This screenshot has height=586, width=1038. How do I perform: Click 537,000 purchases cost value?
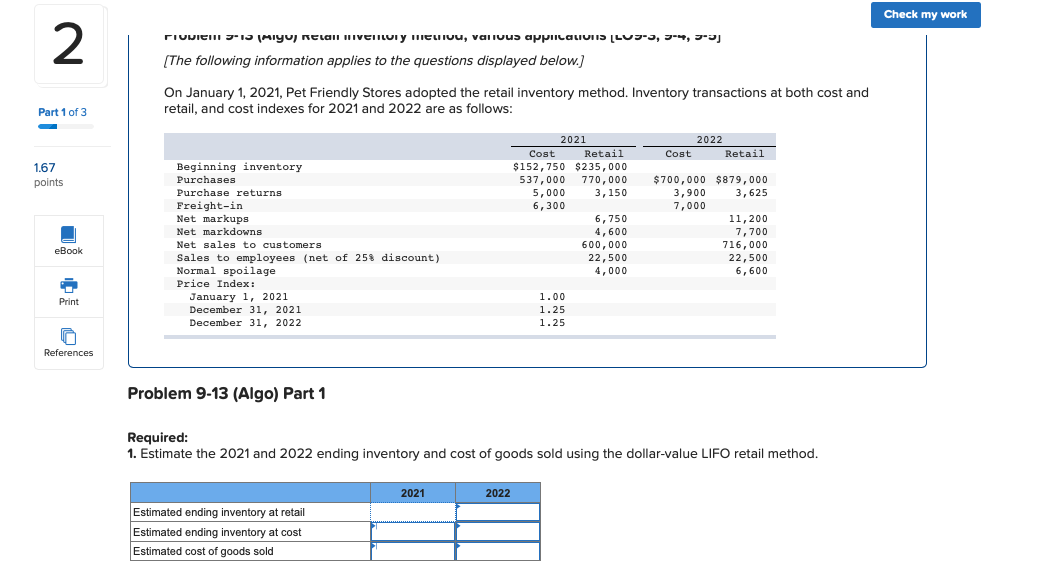click(x=542, y=179)
